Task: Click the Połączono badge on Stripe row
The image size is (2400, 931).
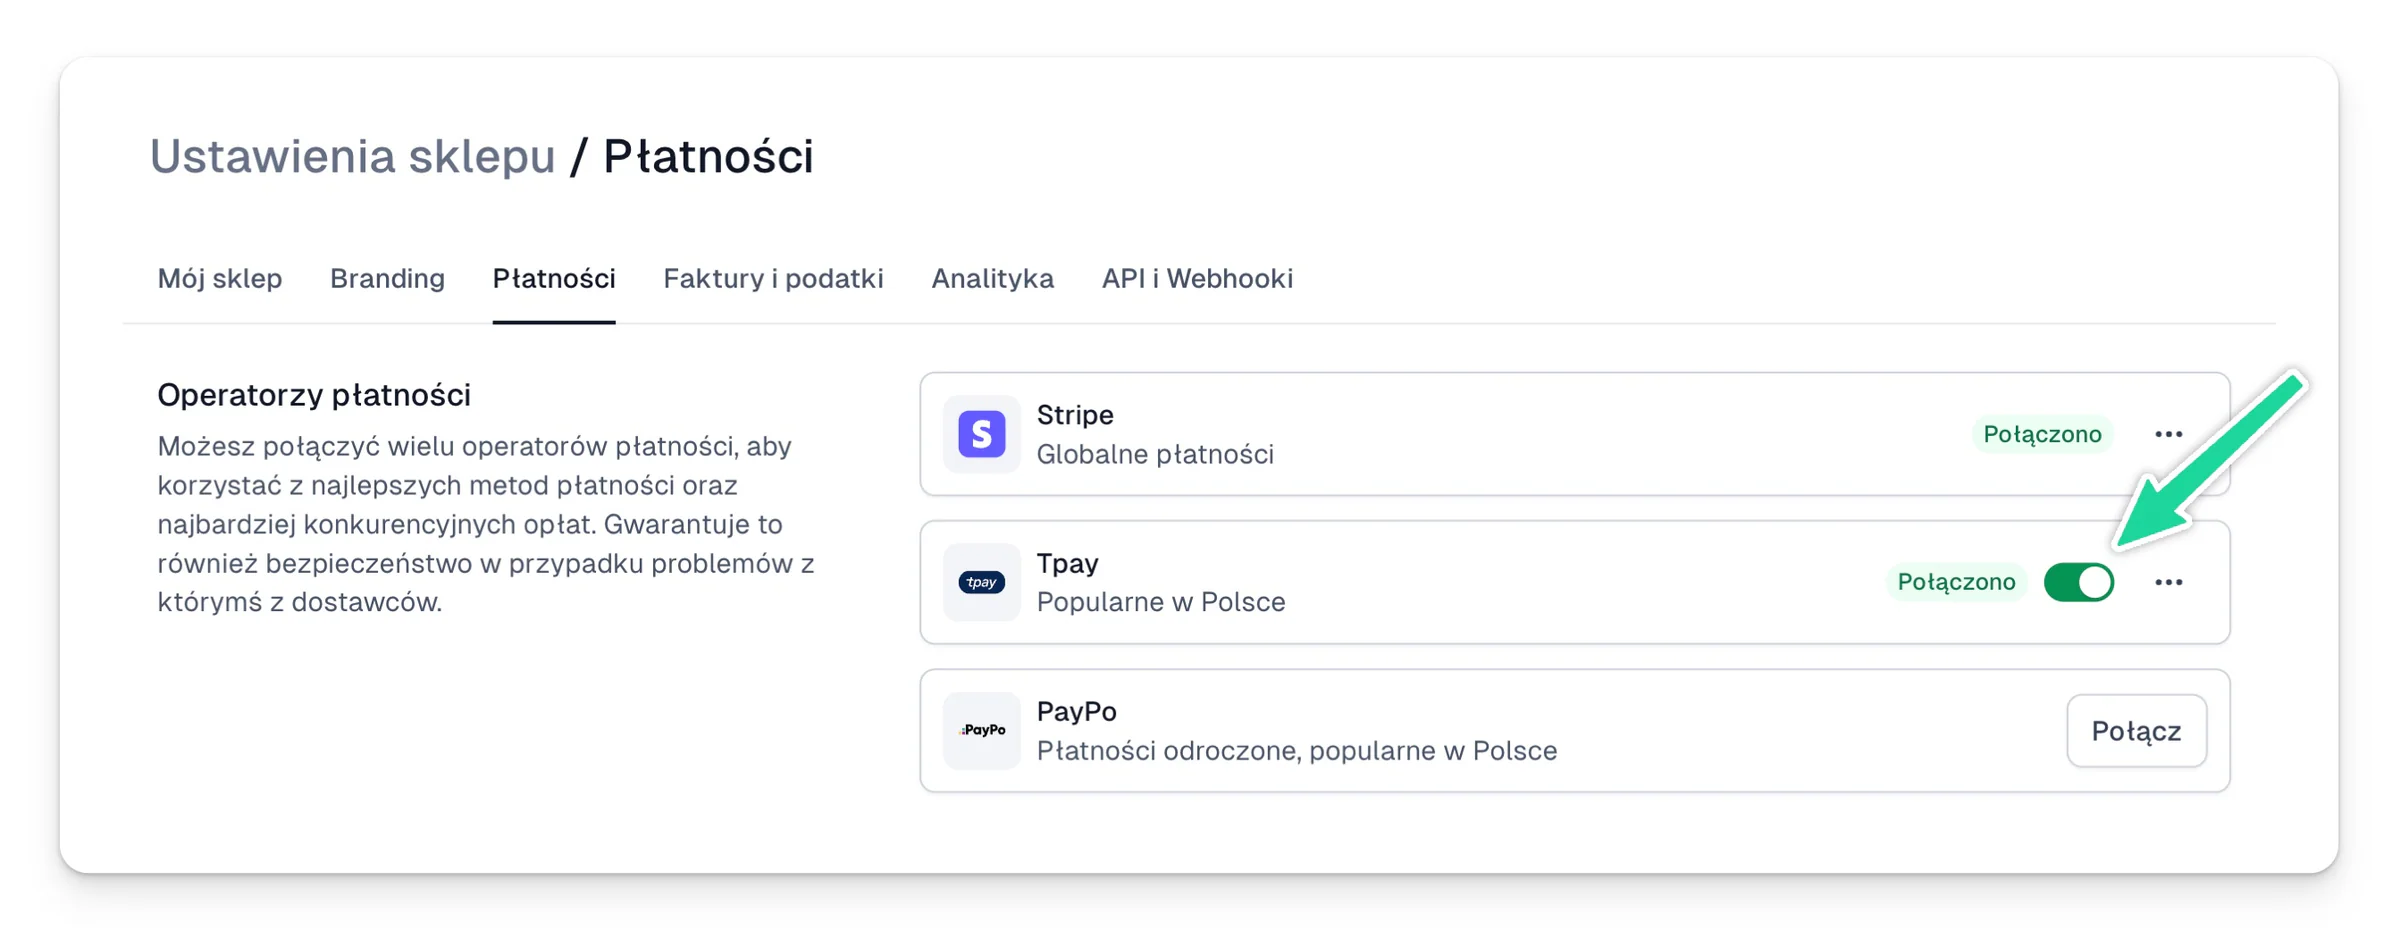Action: (x=2042, y=434)
